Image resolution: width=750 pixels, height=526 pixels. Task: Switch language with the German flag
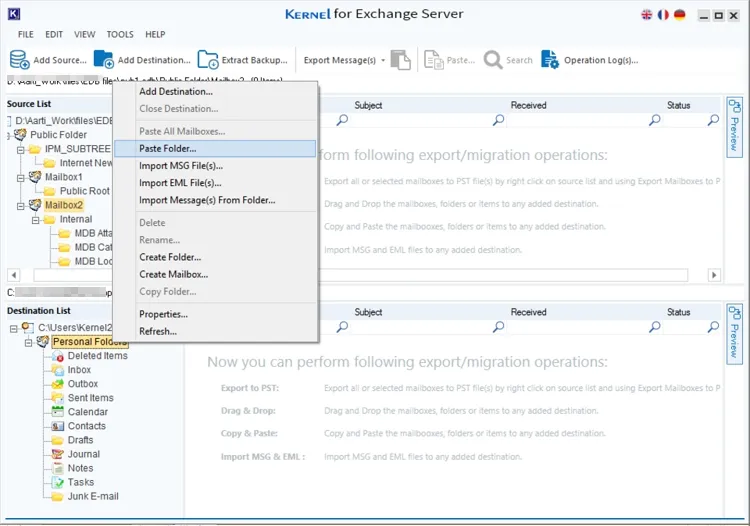coord(679,15)
